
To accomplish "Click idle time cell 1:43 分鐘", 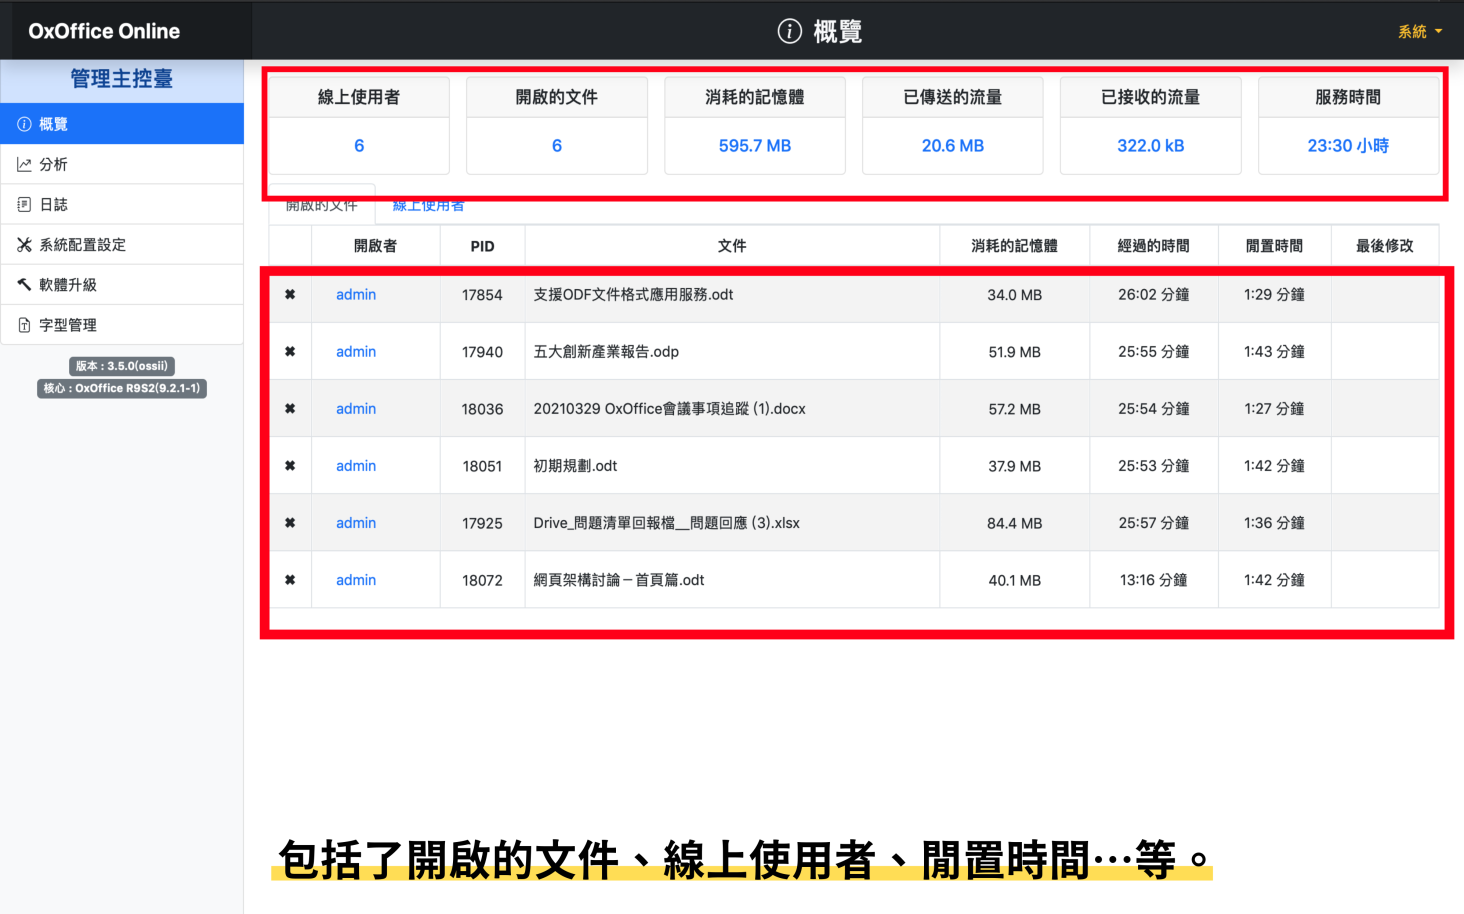I will [1274, 352].
